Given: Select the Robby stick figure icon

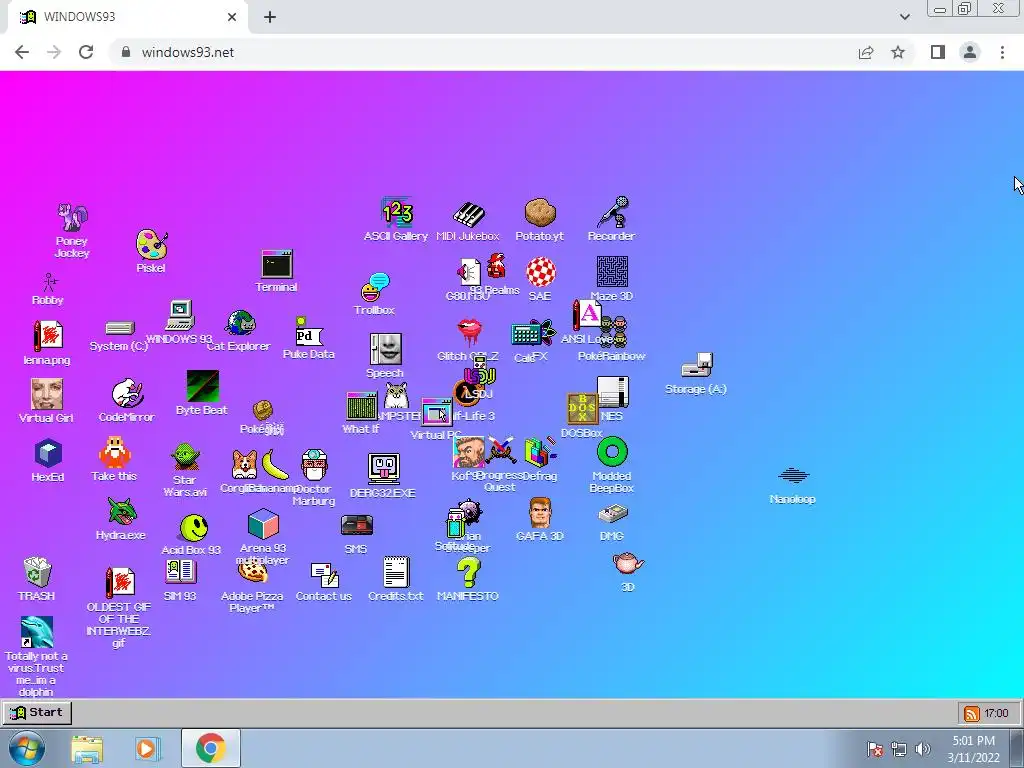Looking at the screenshot, I should [49, 282].
